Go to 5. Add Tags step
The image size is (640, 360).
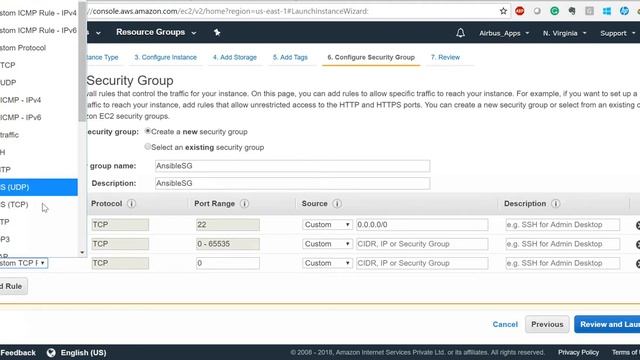(290, 57)
